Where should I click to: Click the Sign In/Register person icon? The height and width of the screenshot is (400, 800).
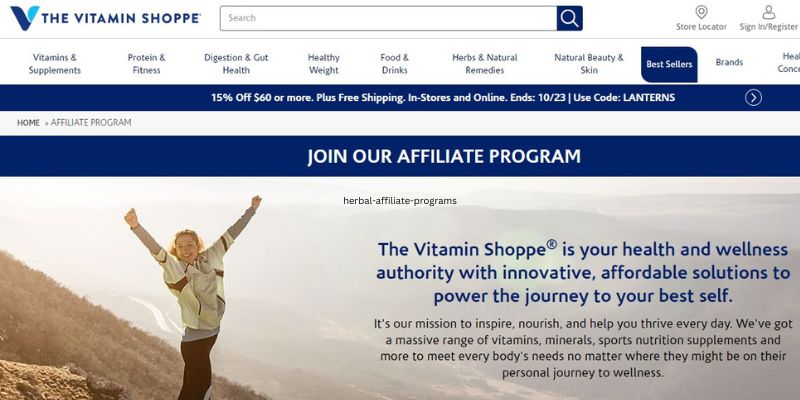pos(768,12)
